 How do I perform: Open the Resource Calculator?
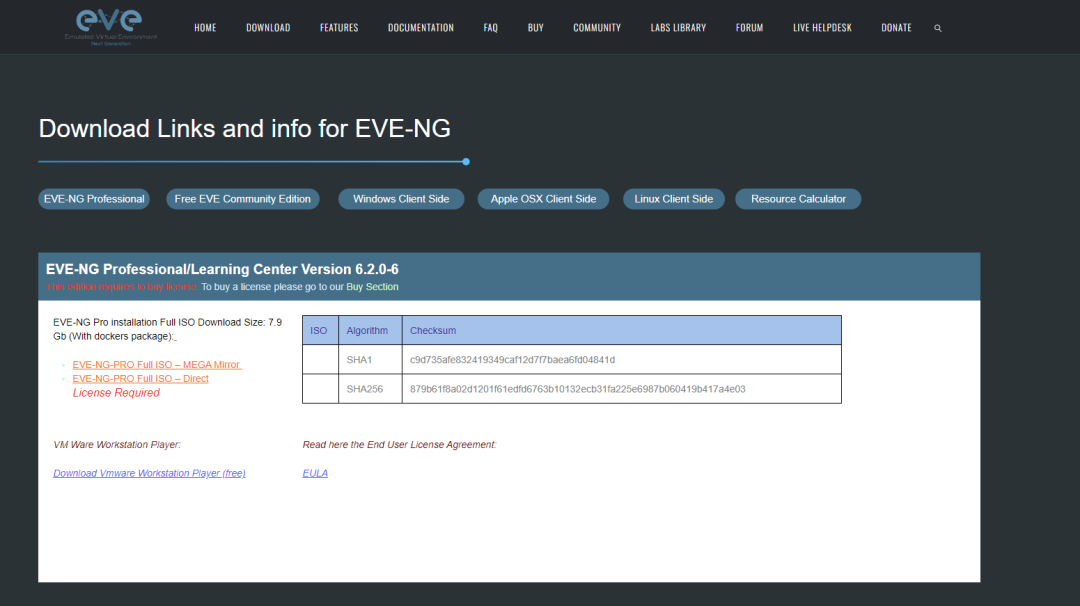pyautogui.click(x=798, y=199)
